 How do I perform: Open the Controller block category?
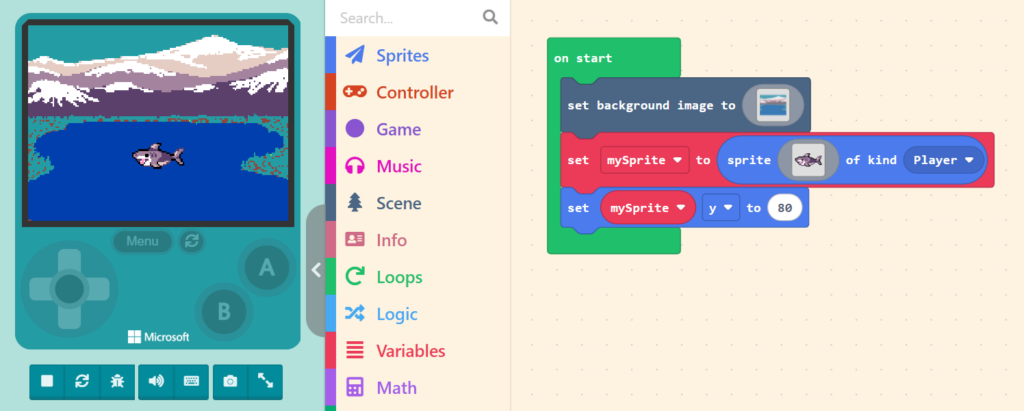click(414, 93)
